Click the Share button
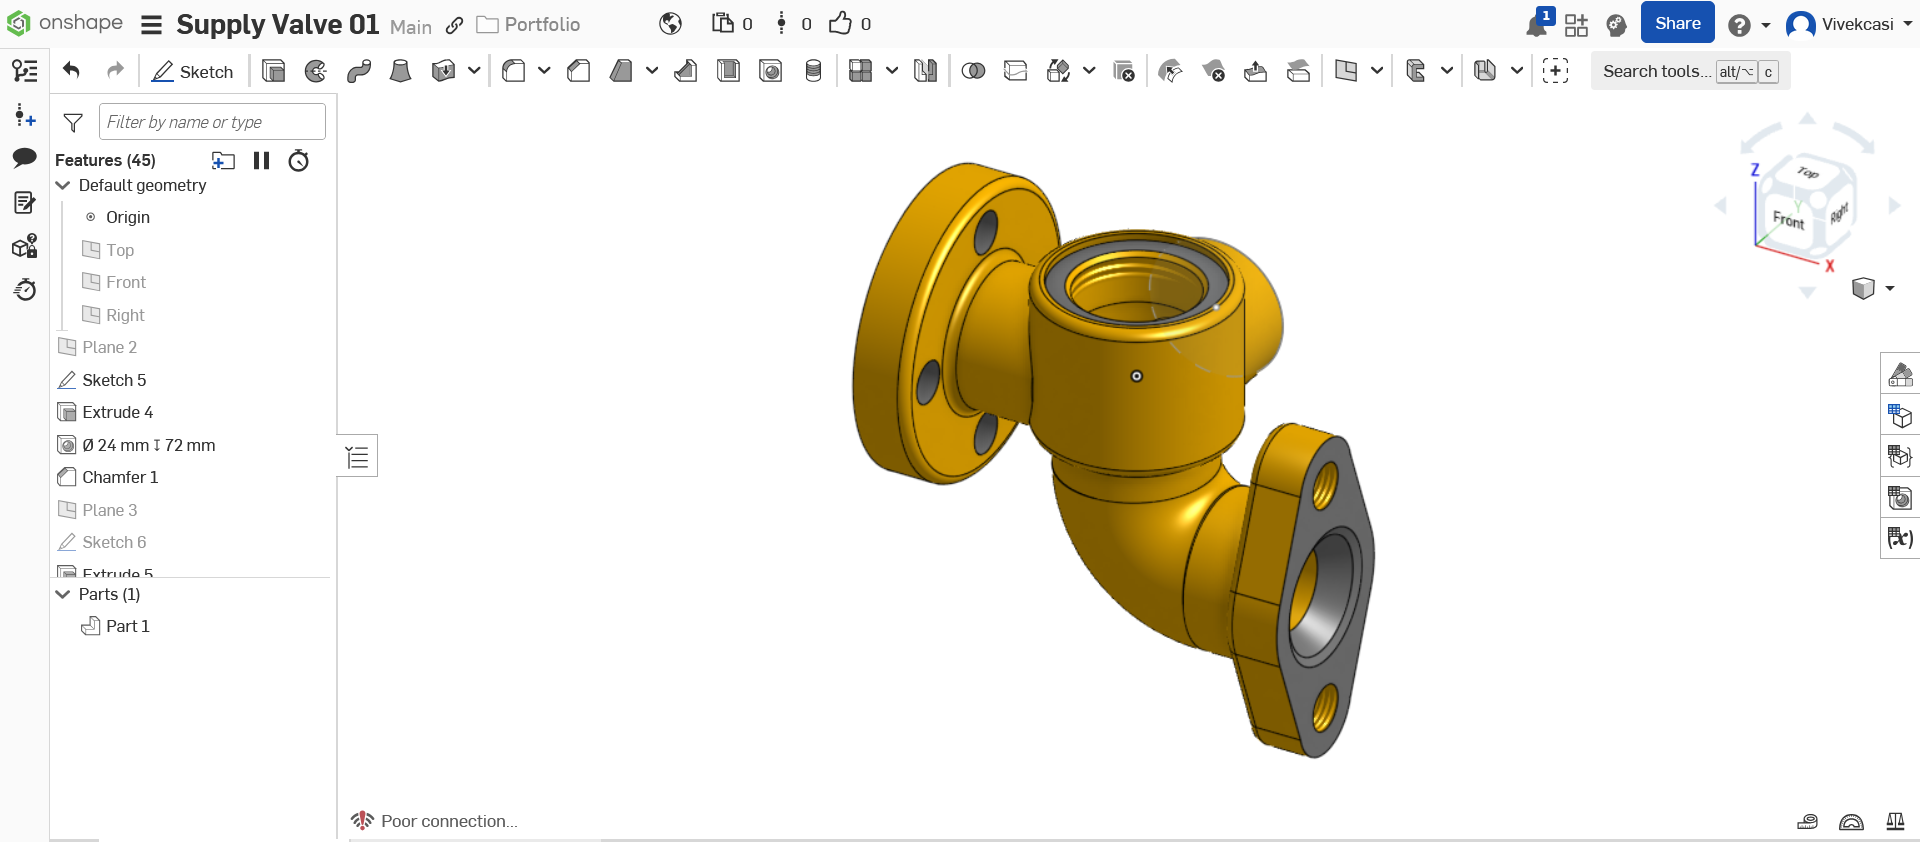Screen dimensions: 1920x842 click(x=1678, y=24)
